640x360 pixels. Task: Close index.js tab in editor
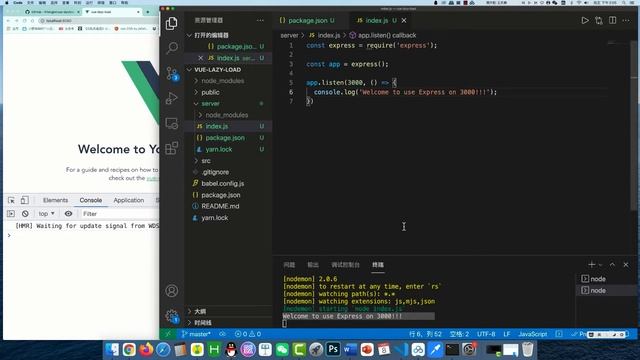pyautogui.click(x=404, y=20)
